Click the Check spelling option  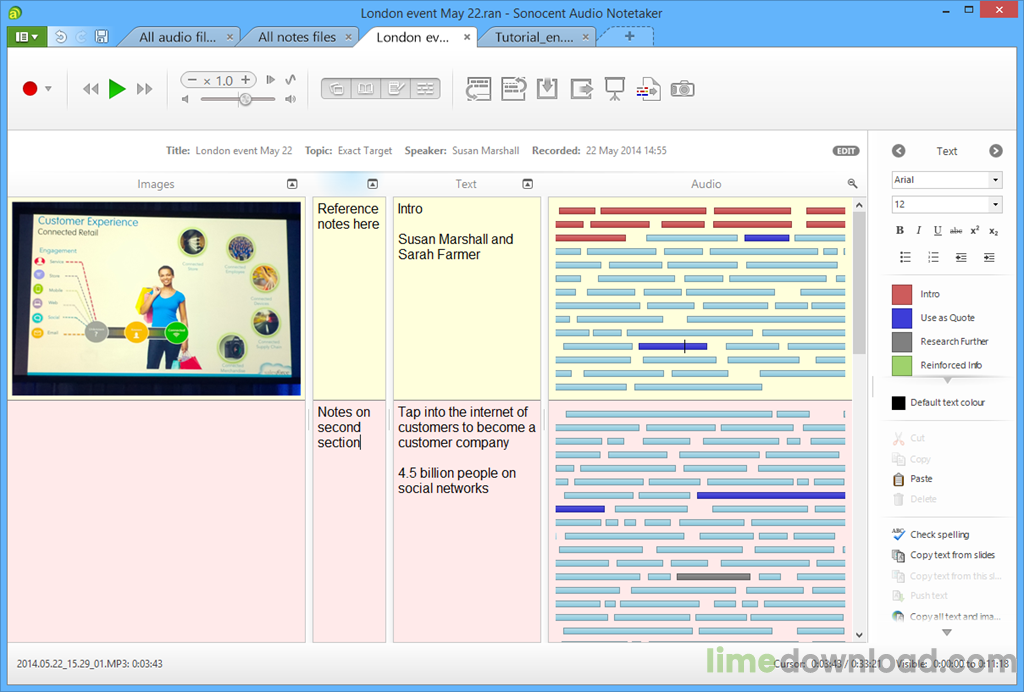point(939,534)
